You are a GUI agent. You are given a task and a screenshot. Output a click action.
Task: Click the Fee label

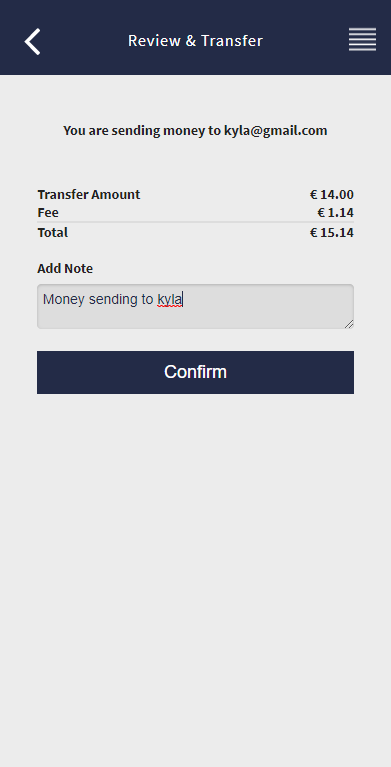click(48, 213)
